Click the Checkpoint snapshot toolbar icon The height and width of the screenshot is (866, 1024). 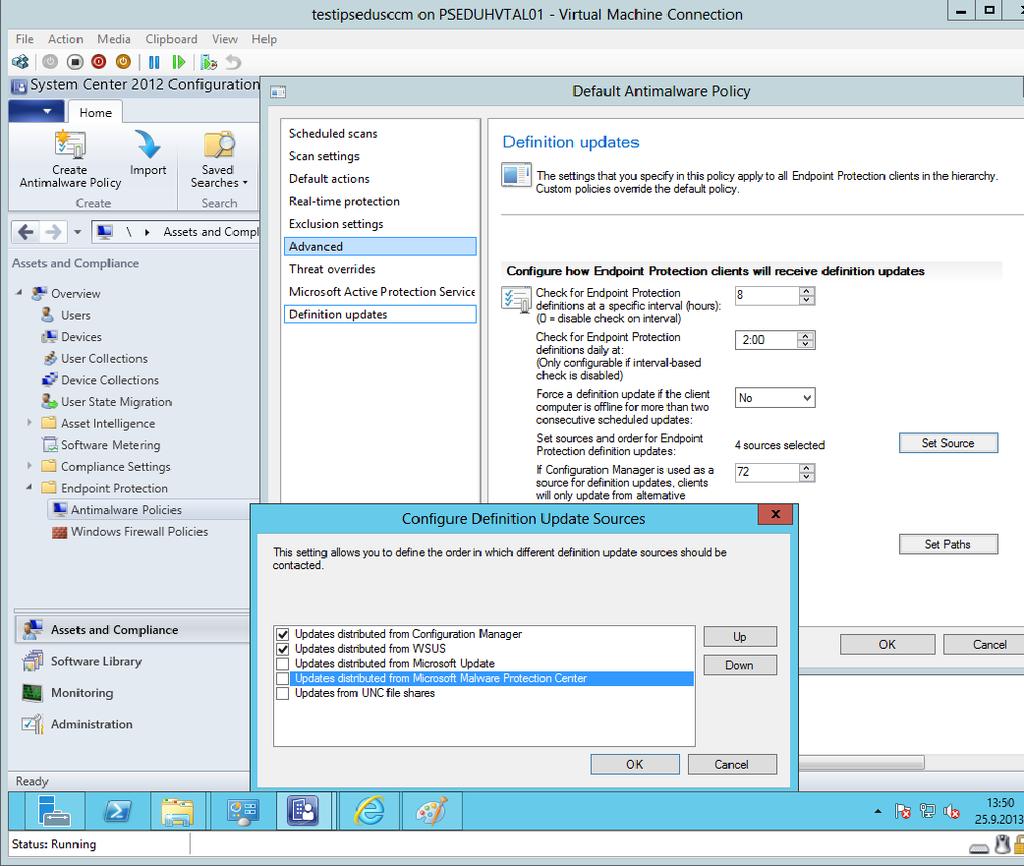click(208, 62)
